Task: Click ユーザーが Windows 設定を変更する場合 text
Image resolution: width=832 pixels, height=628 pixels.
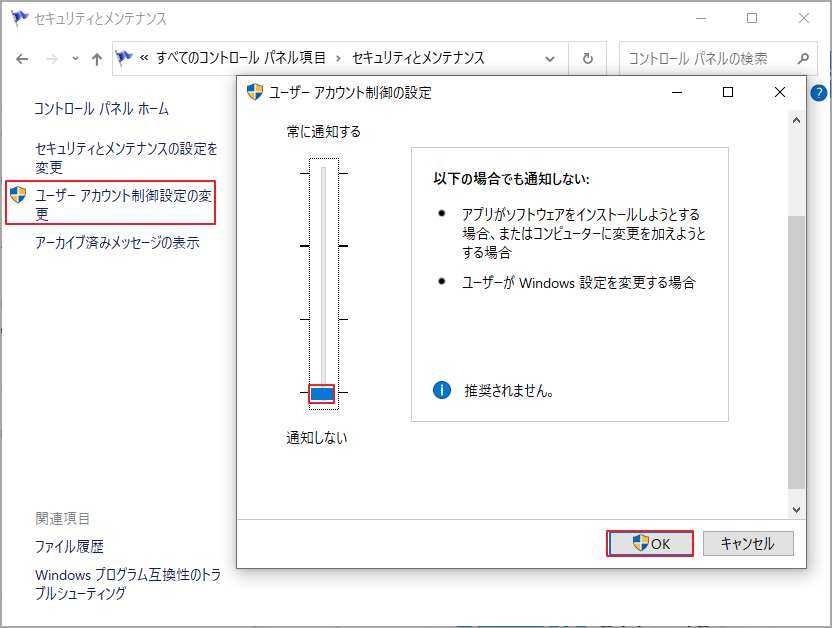Action: (578, 283)
